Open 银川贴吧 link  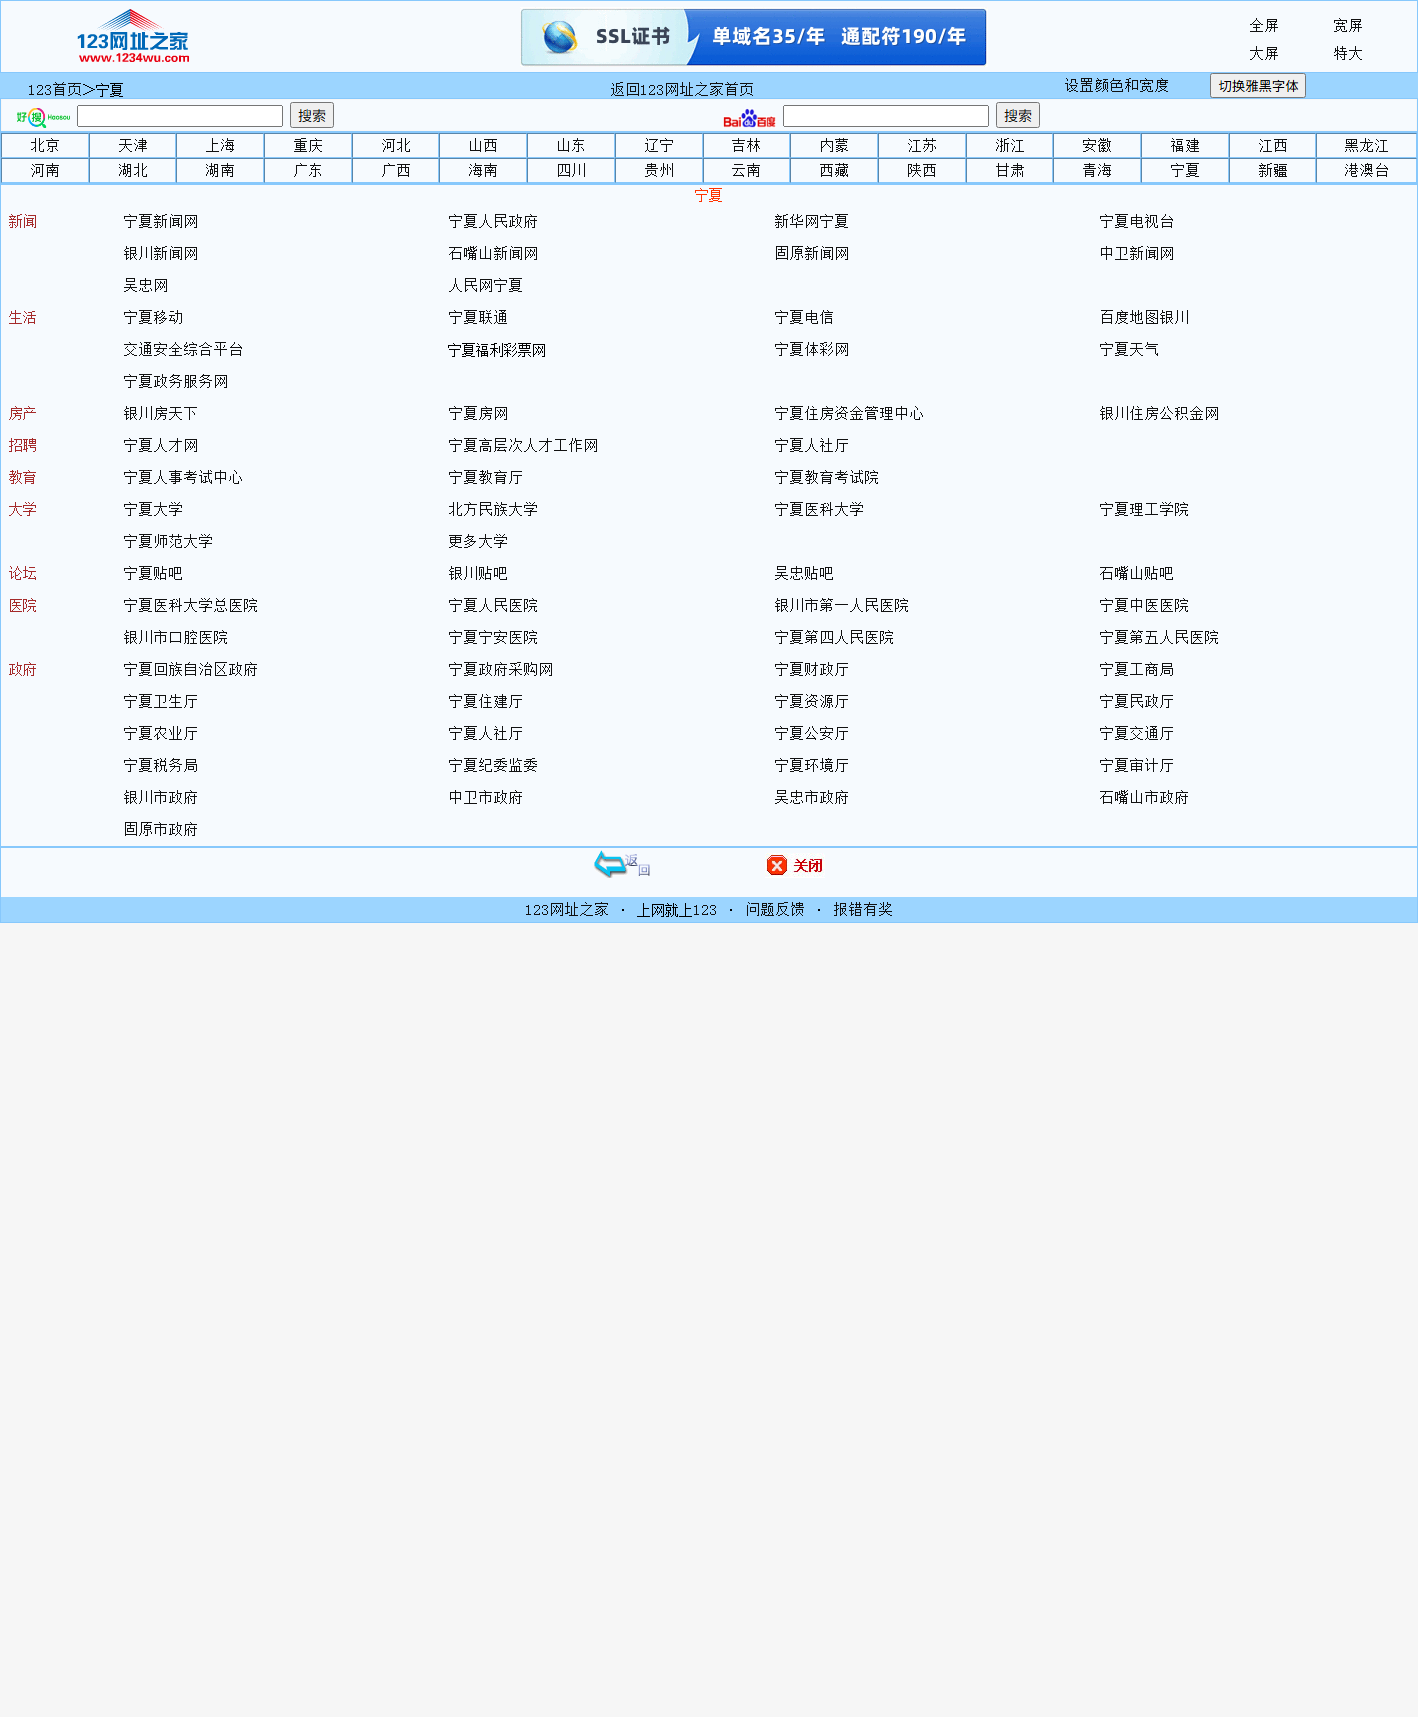tap(478, 574)
